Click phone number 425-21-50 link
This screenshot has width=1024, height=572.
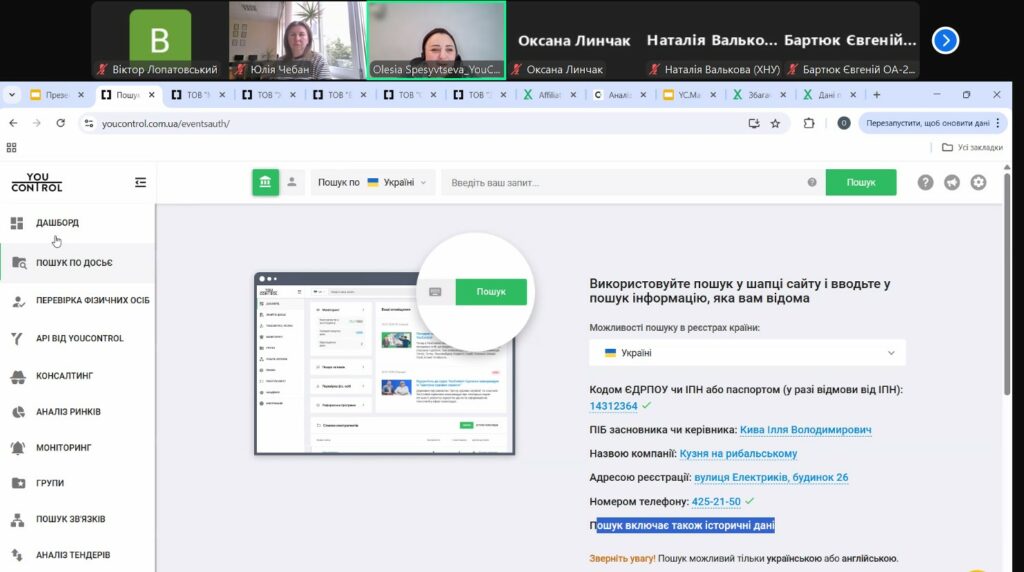(x=716, y=501)
